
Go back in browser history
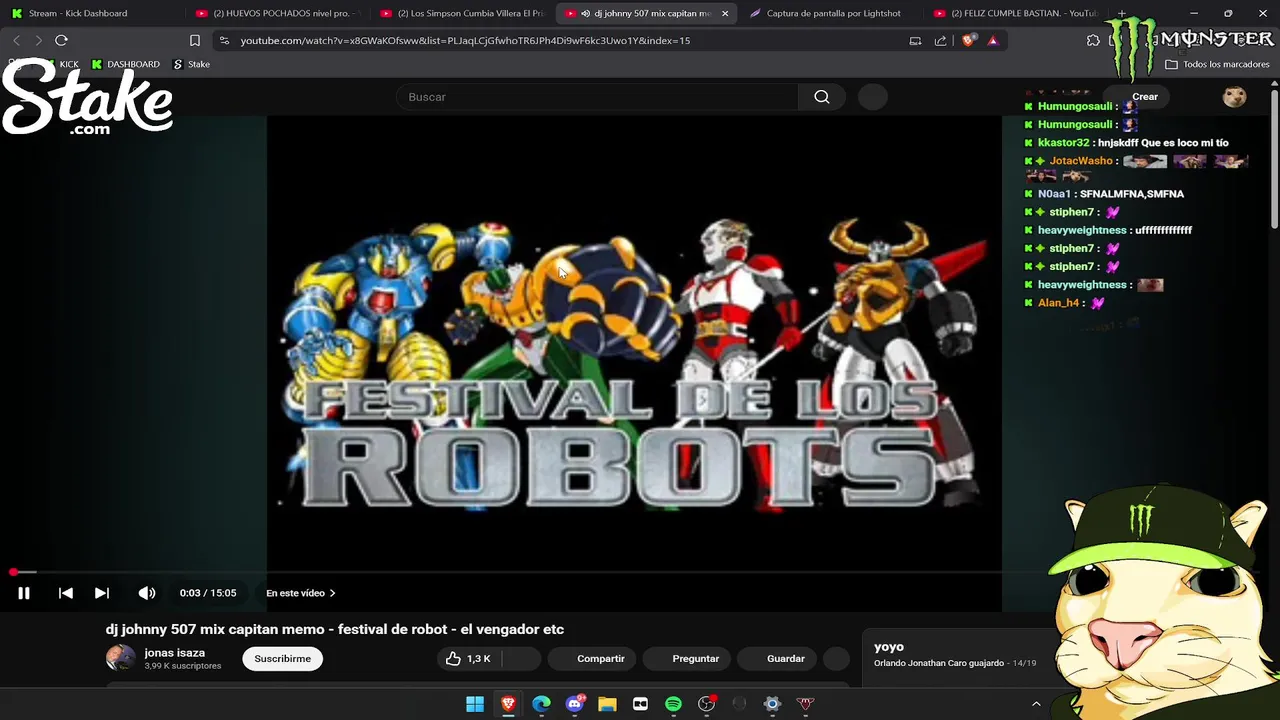point(16,40)
